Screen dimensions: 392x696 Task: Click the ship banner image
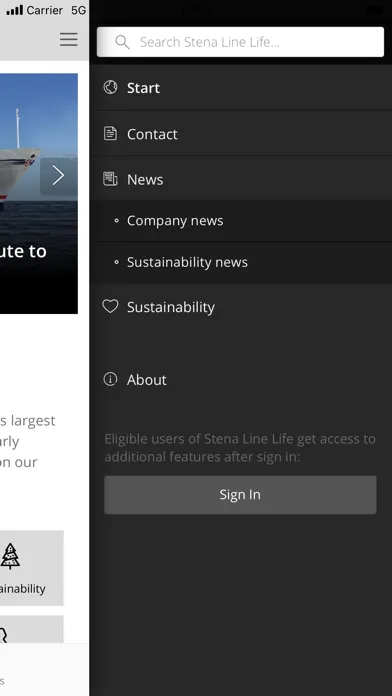coord(39,194)
